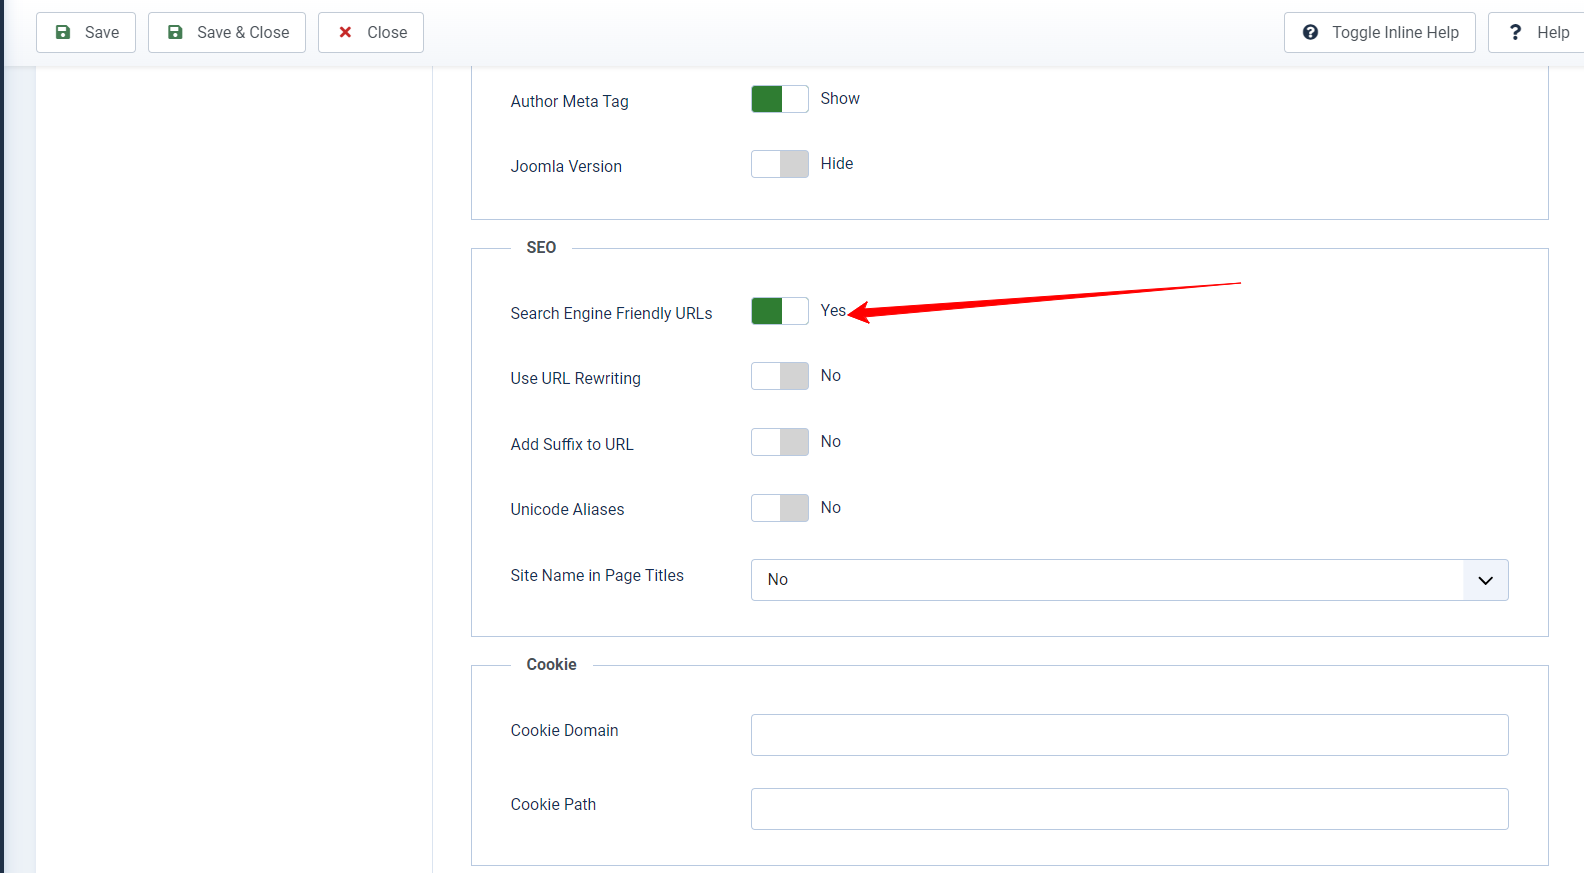Click the Add Suffix to URL label
Image resolution: width=1584 pixels, height=873 pixels.
click(x=572, y=444)
